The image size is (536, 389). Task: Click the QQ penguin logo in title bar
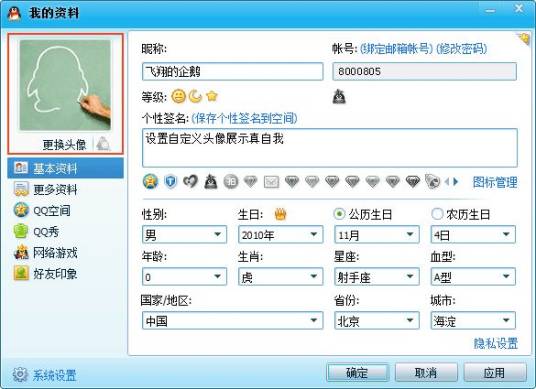pyautogui.click(x=14, y=13)
